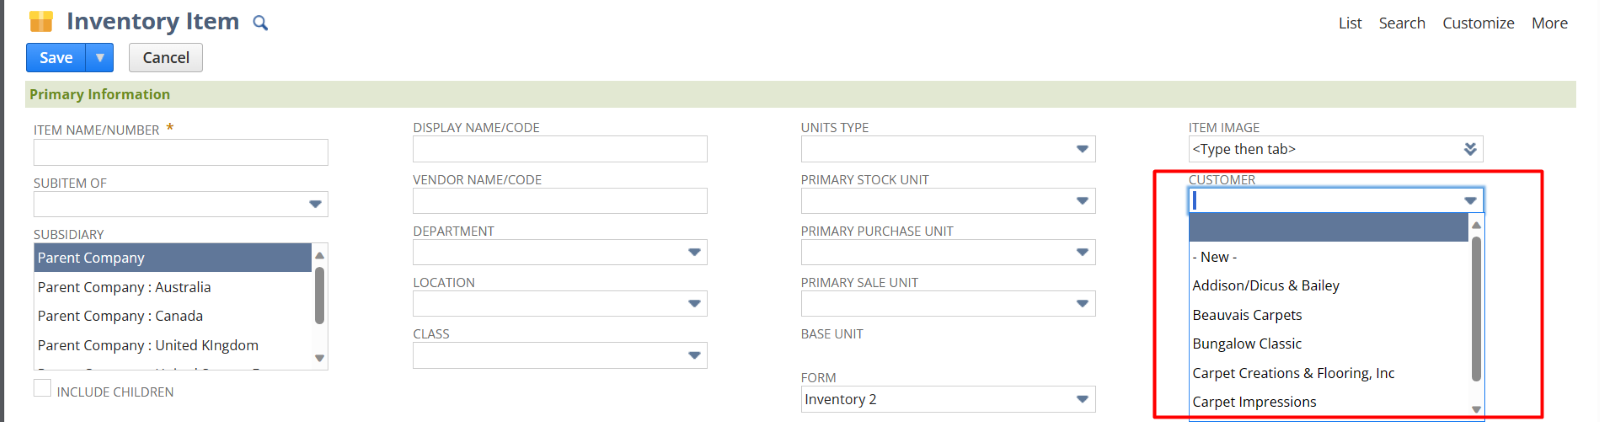The image size is (1600, 422).
Task: Expand the Subitem Of dropdown
Action: pyautogui.click(x=315, y=204)
